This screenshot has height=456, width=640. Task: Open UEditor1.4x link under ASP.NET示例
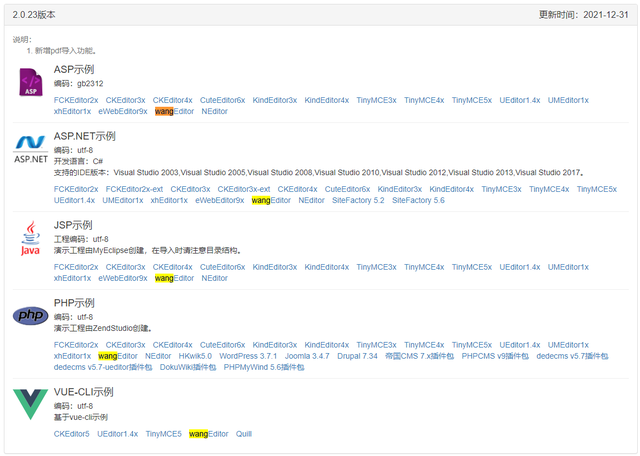pos(74,200)
